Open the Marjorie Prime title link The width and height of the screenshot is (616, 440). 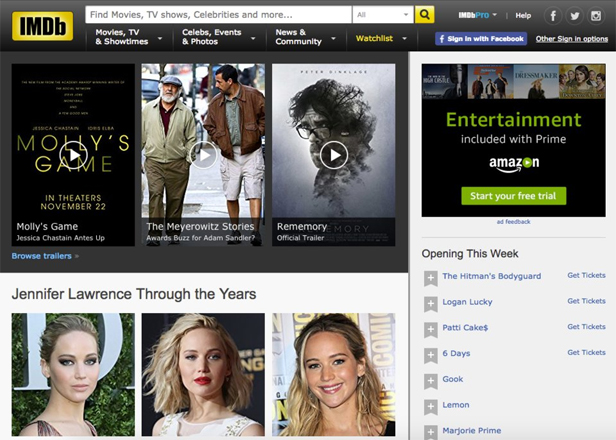[471, 431]
